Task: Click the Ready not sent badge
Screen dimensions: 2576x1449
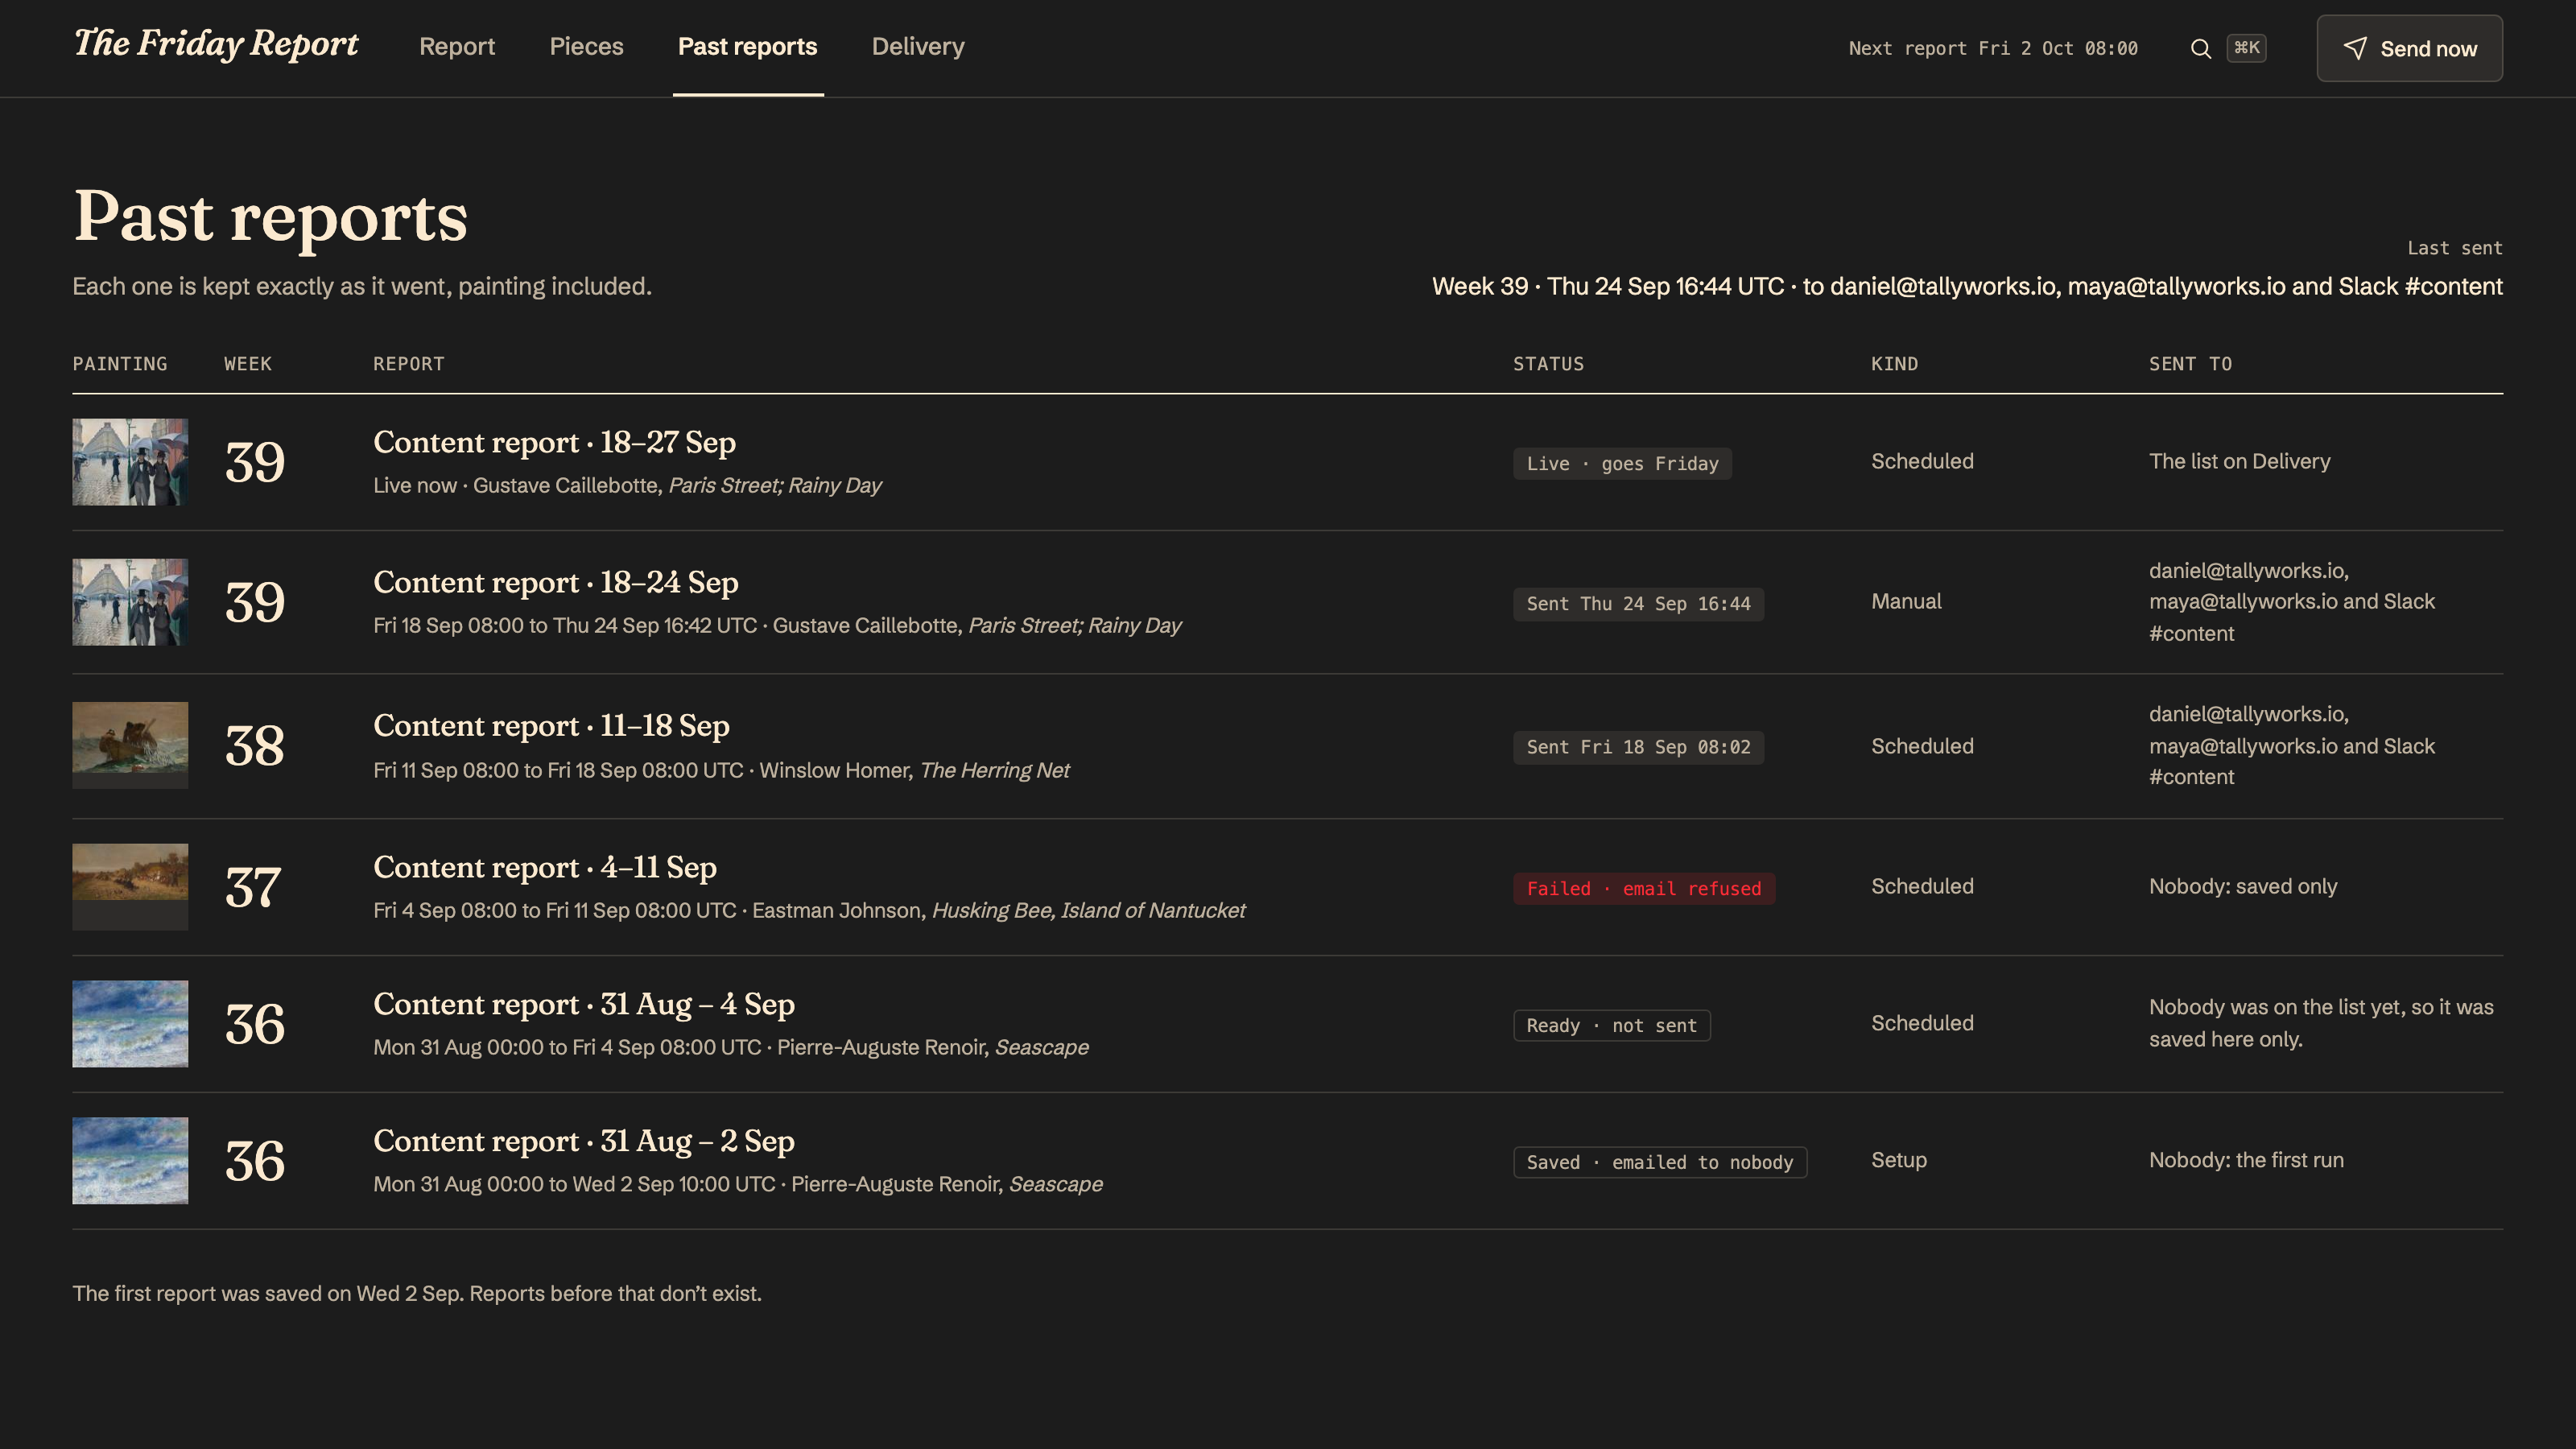Action: pyautogui.click(x=1611, y=1025)
